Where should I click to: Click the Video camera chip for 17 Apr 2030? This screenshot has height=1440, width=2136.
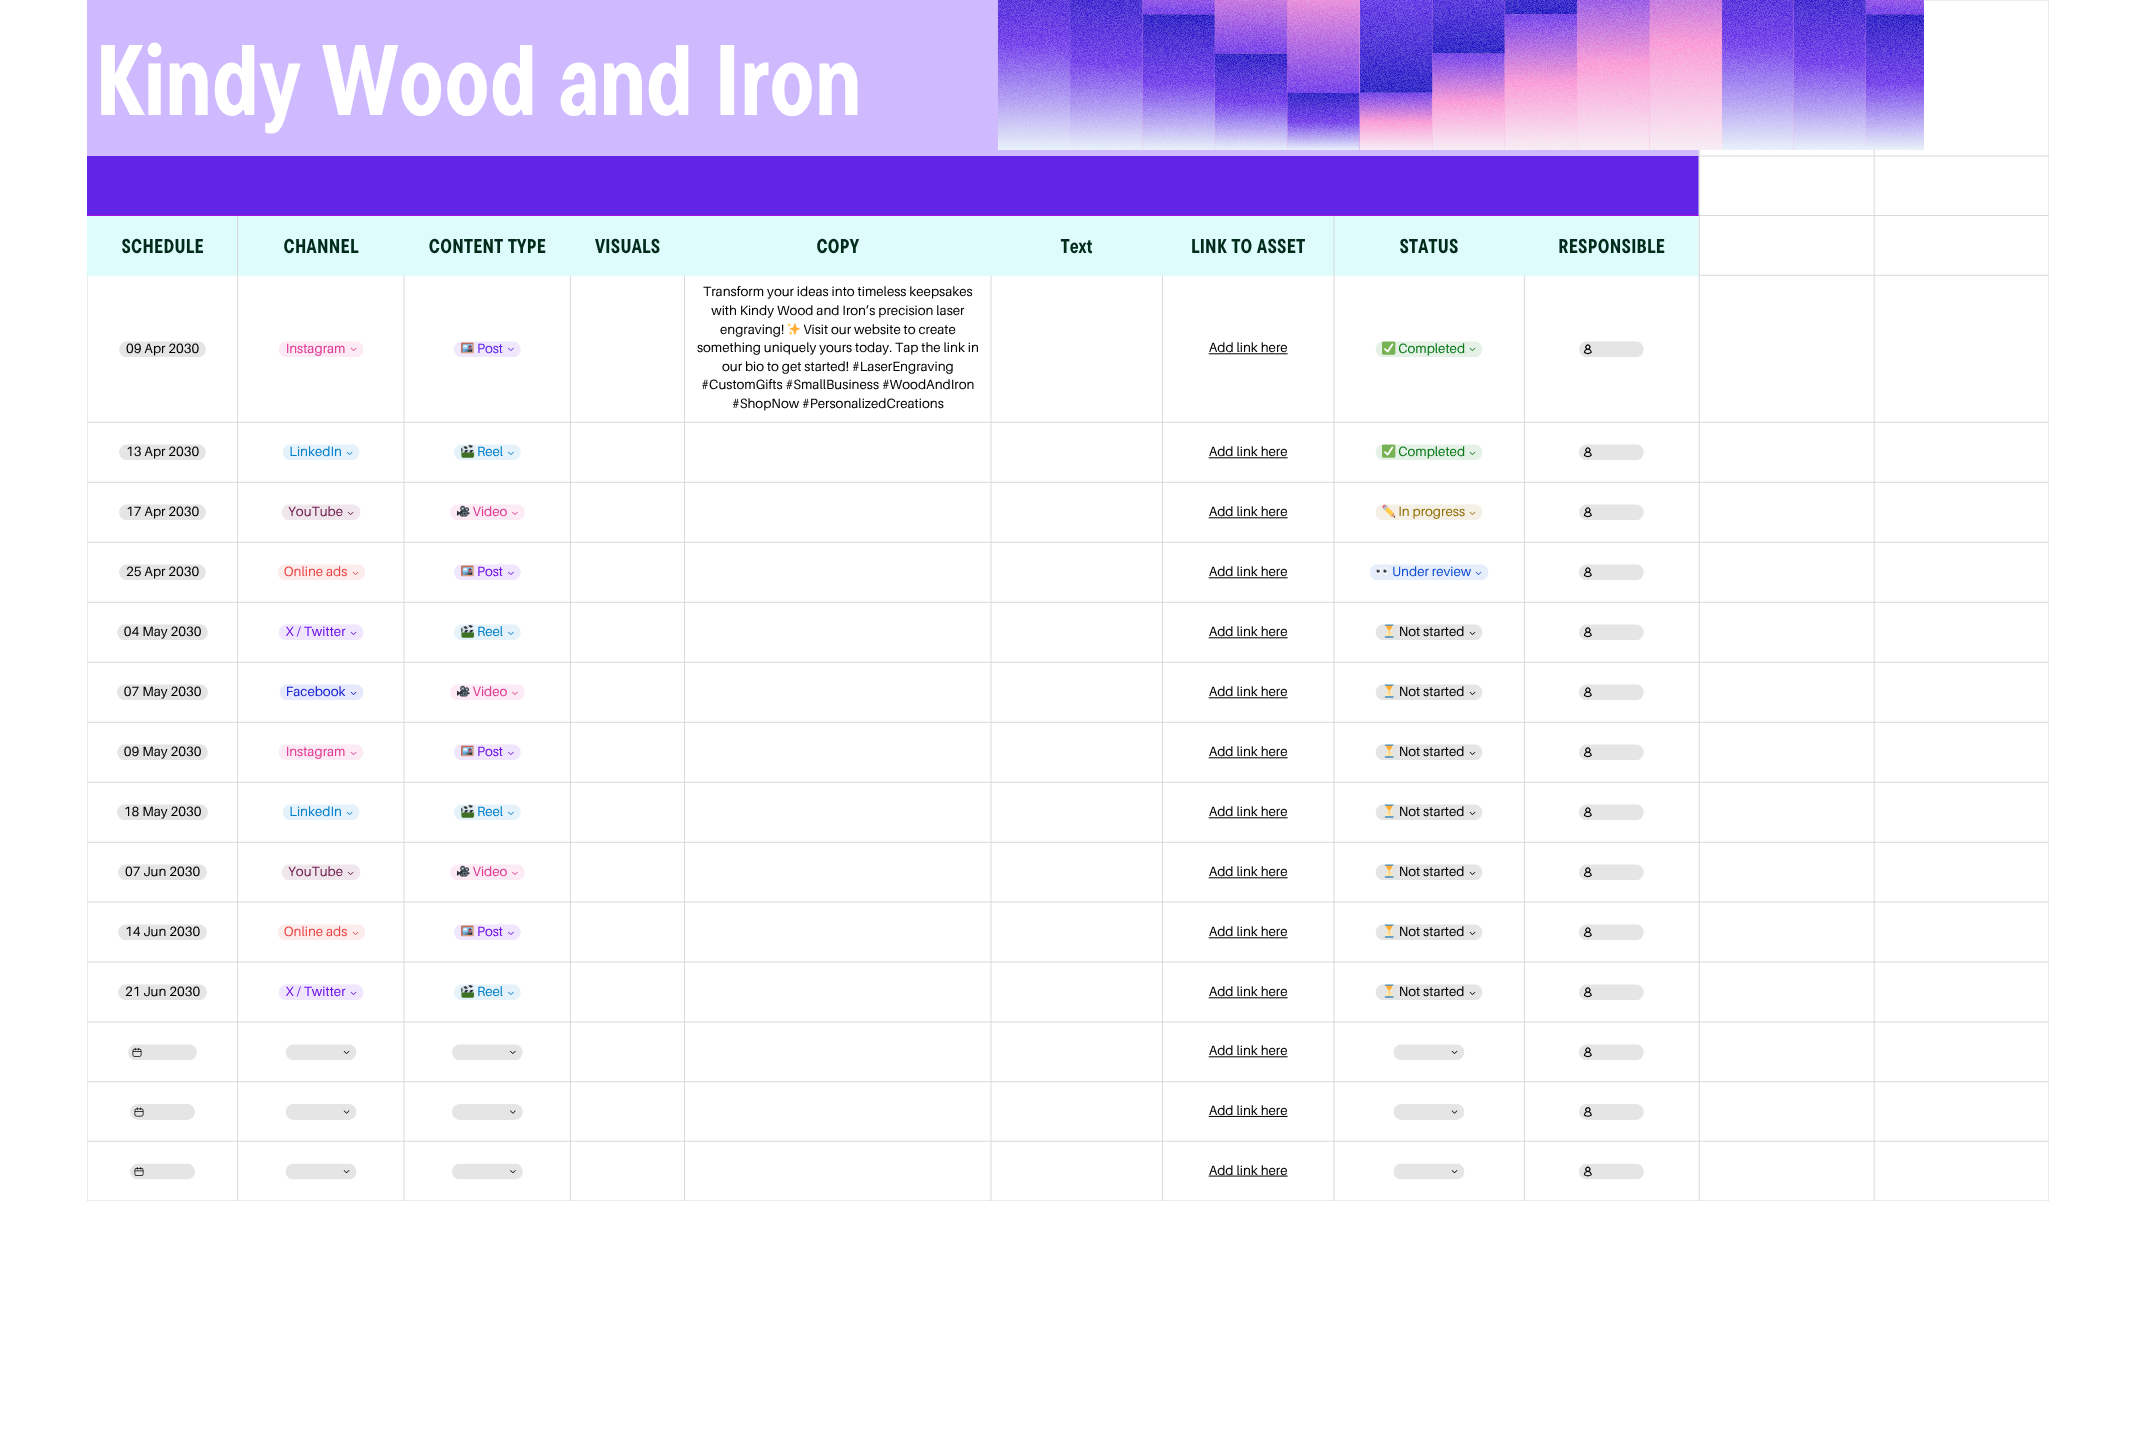tap(488, 512)
